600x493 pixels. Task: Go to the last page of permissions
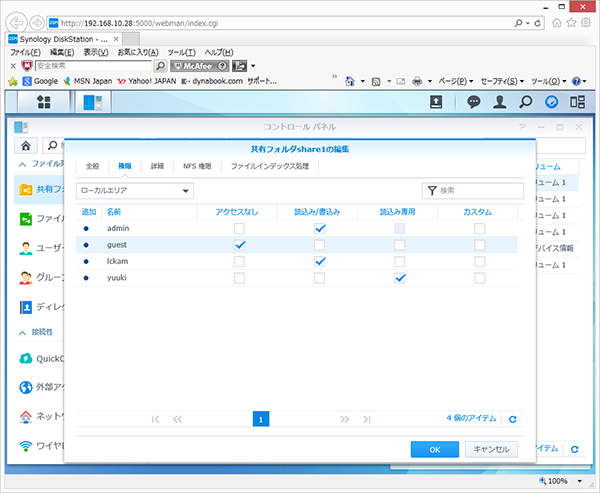(x=367, y=419)
